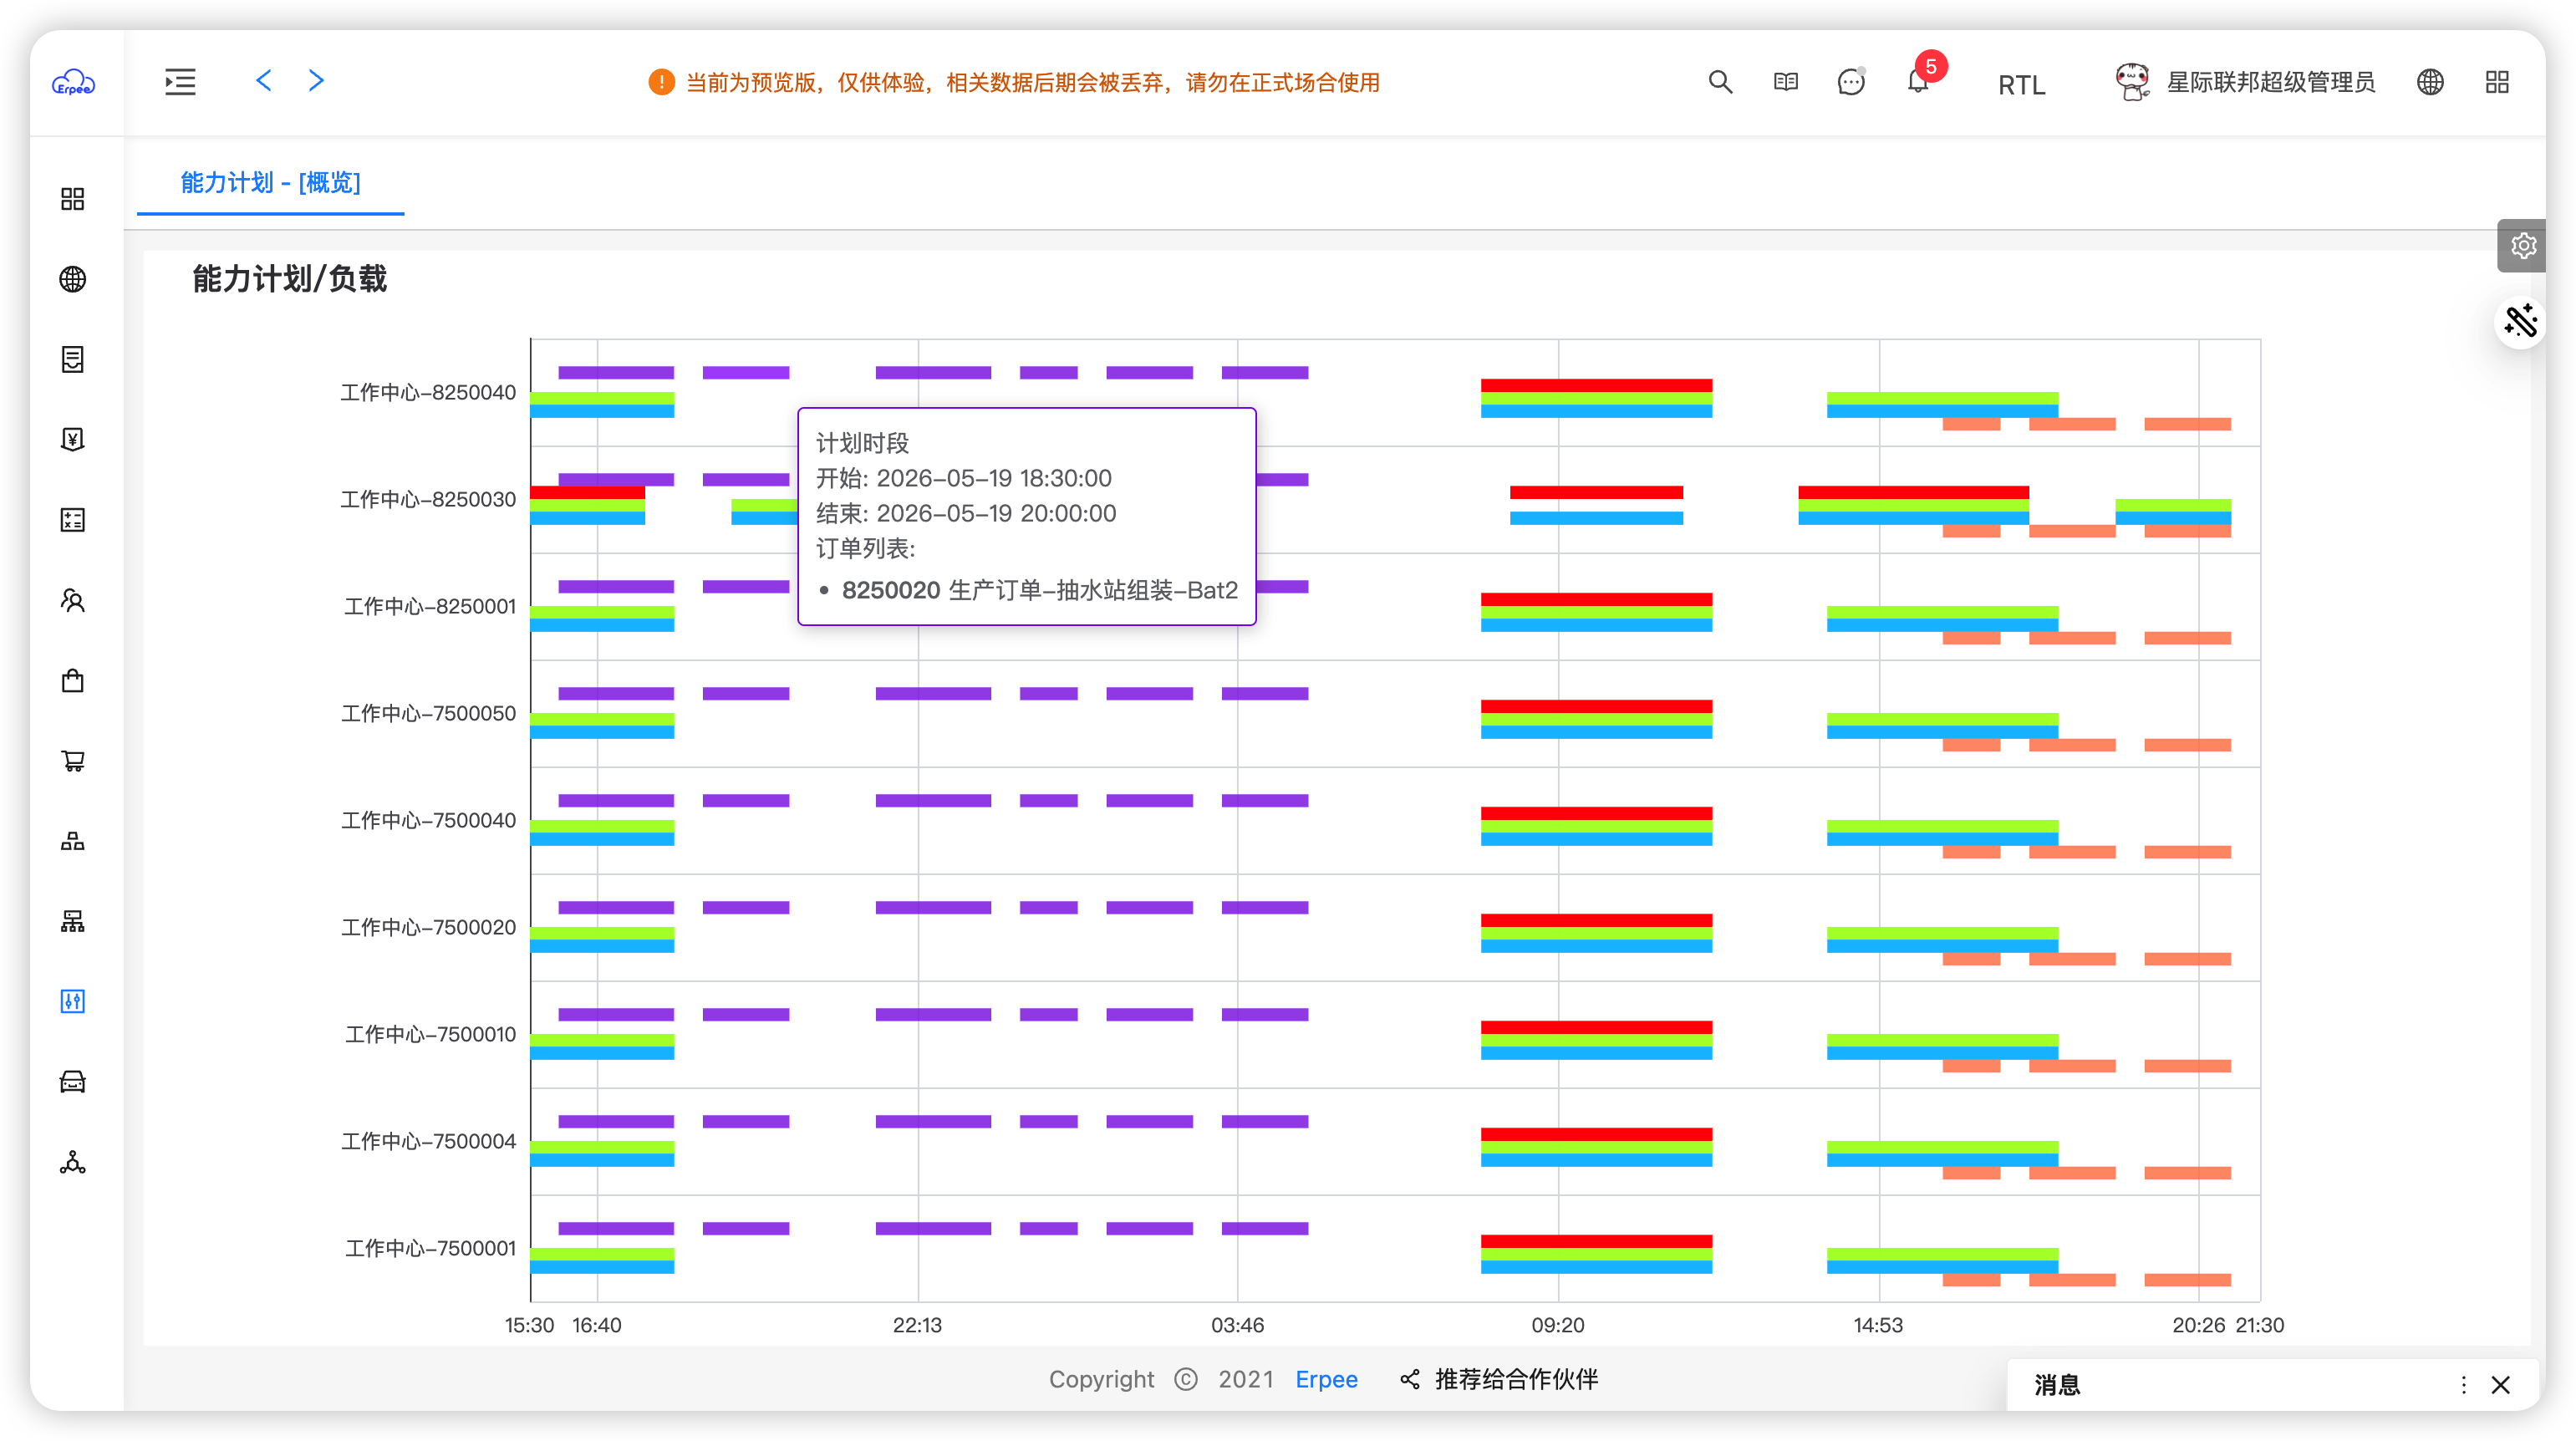Click the notification bell with badge
This screenshot has width=2576, height=1441.
coord(1918,82)
